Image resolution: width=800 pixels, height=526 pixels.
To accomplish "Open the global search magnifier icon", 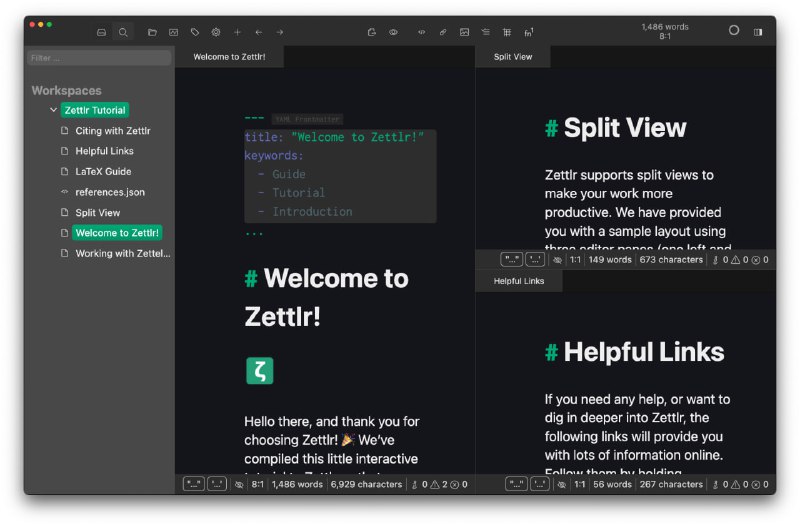I will (x=123, y=32).
